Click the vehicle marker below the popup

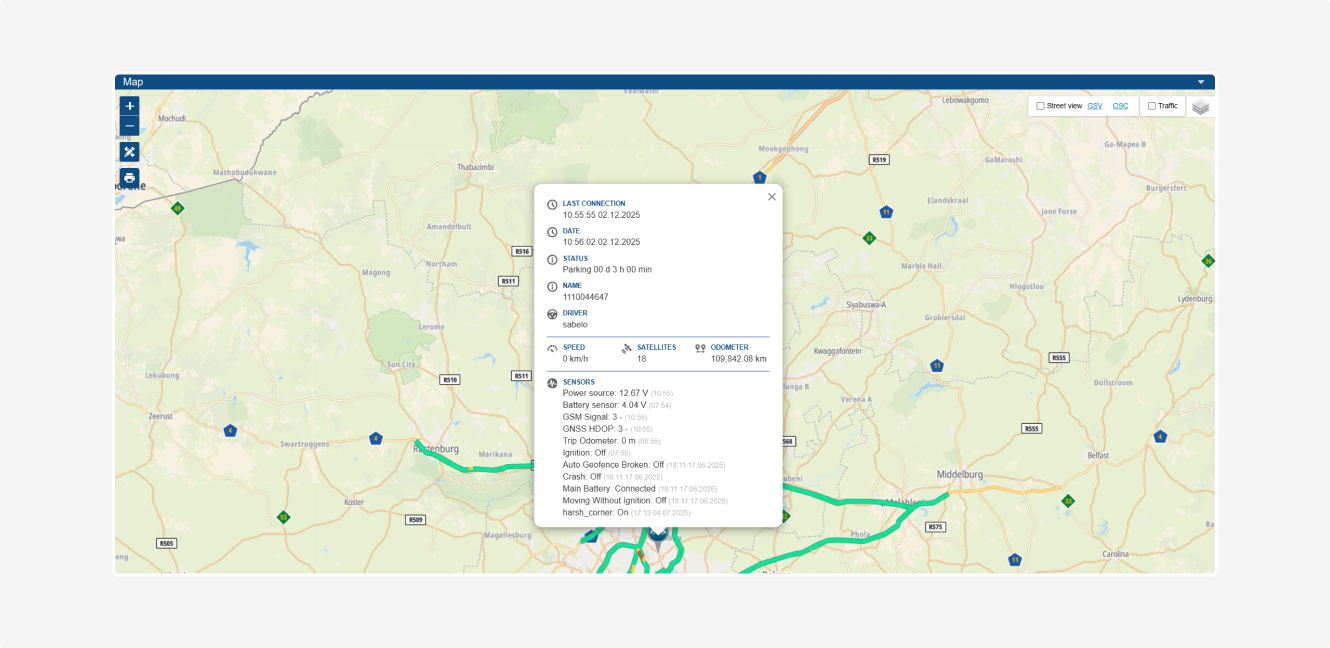[x=657, y=534]
